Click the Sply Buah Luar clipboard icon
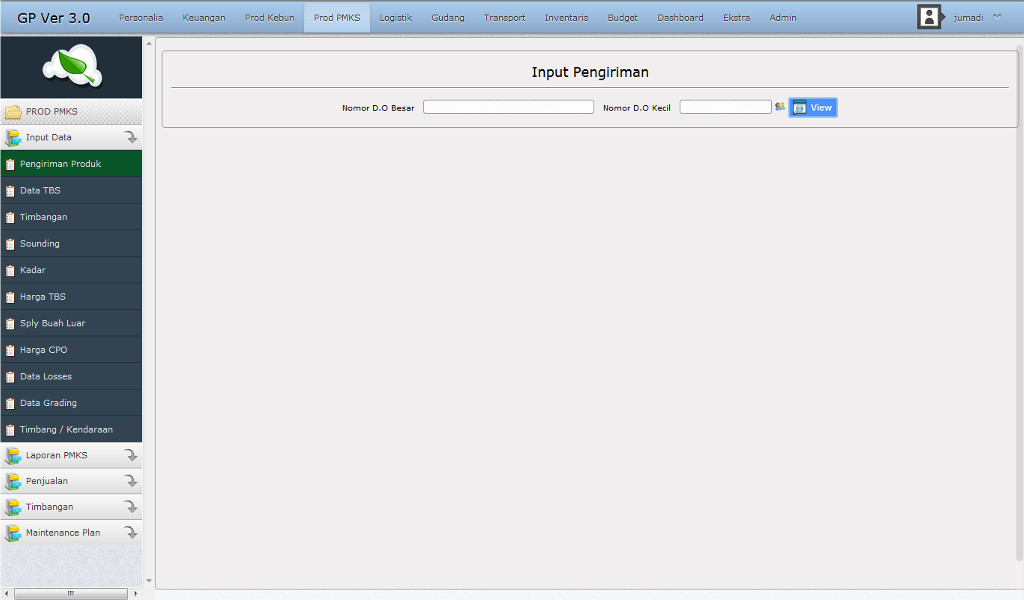This screenshot has width=1024, height=600. coord(10,324)
